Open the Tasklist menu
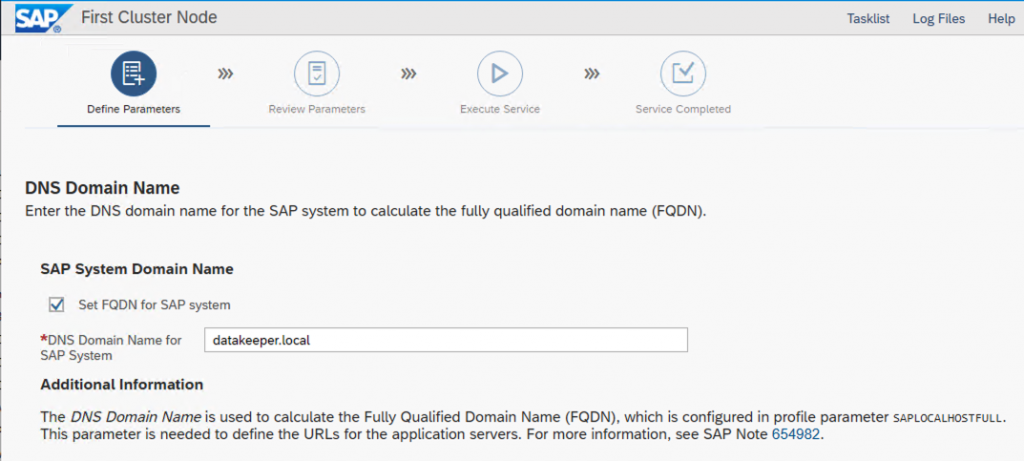1024x461 pixels. point(868,19)
